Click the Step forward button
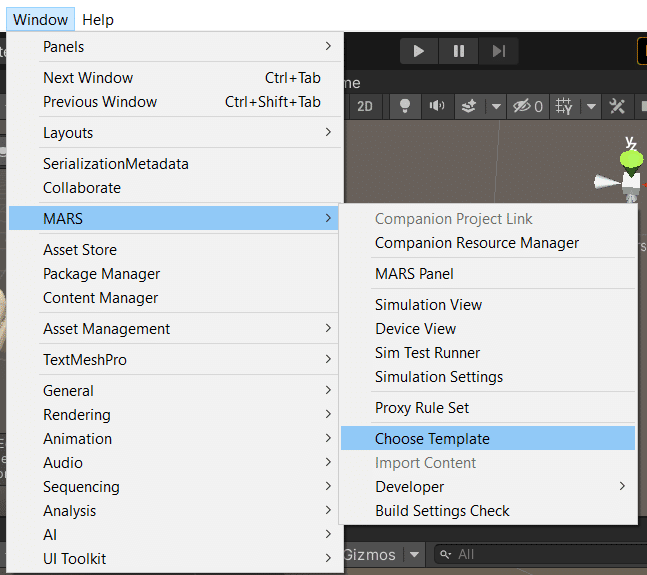Screen dimensions: 647x575 [499, 51]
